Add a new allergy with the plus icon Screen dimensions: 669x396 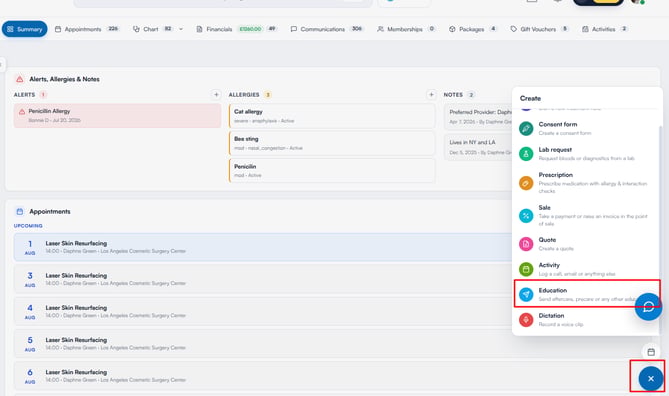[x=431, y=94]
